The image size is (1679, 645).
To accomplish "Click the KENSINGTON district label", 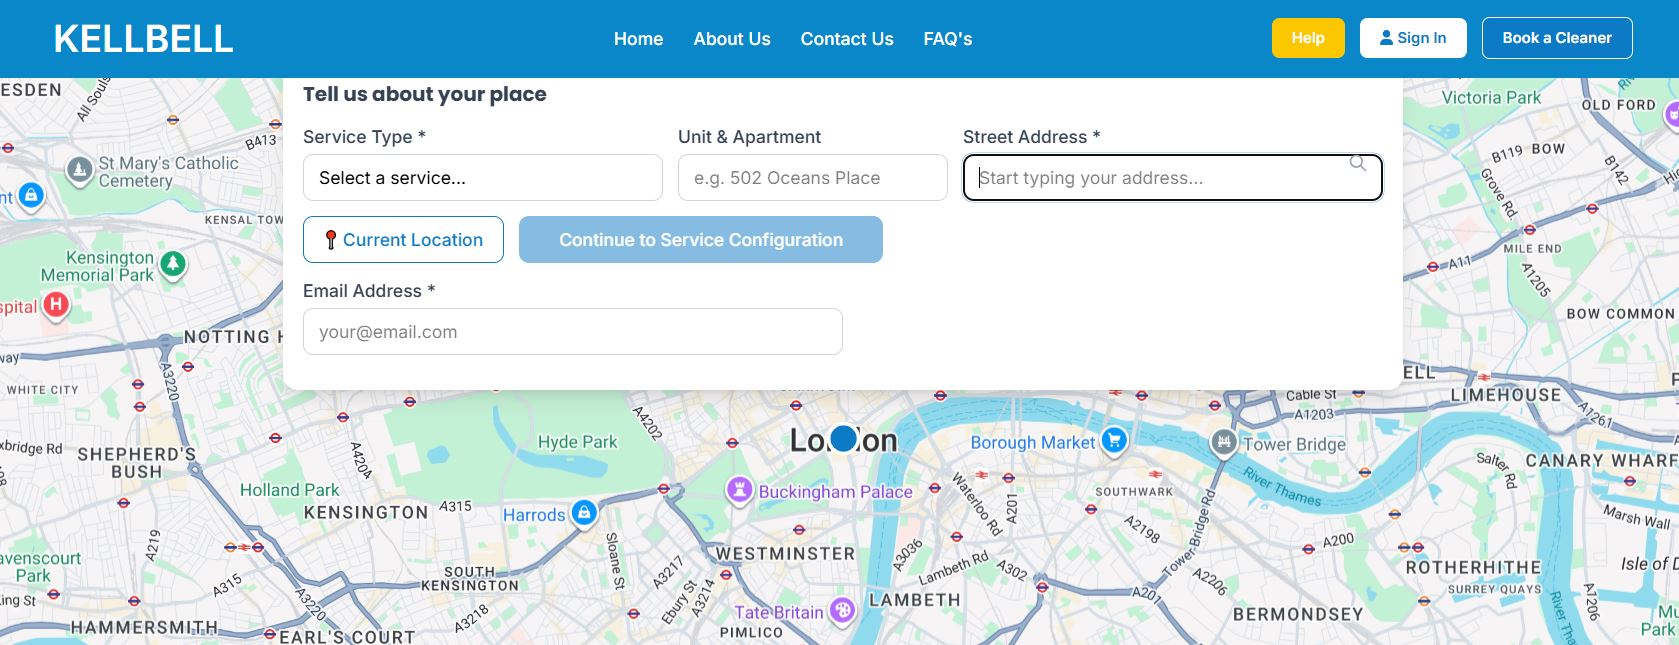I will [366, 512].
